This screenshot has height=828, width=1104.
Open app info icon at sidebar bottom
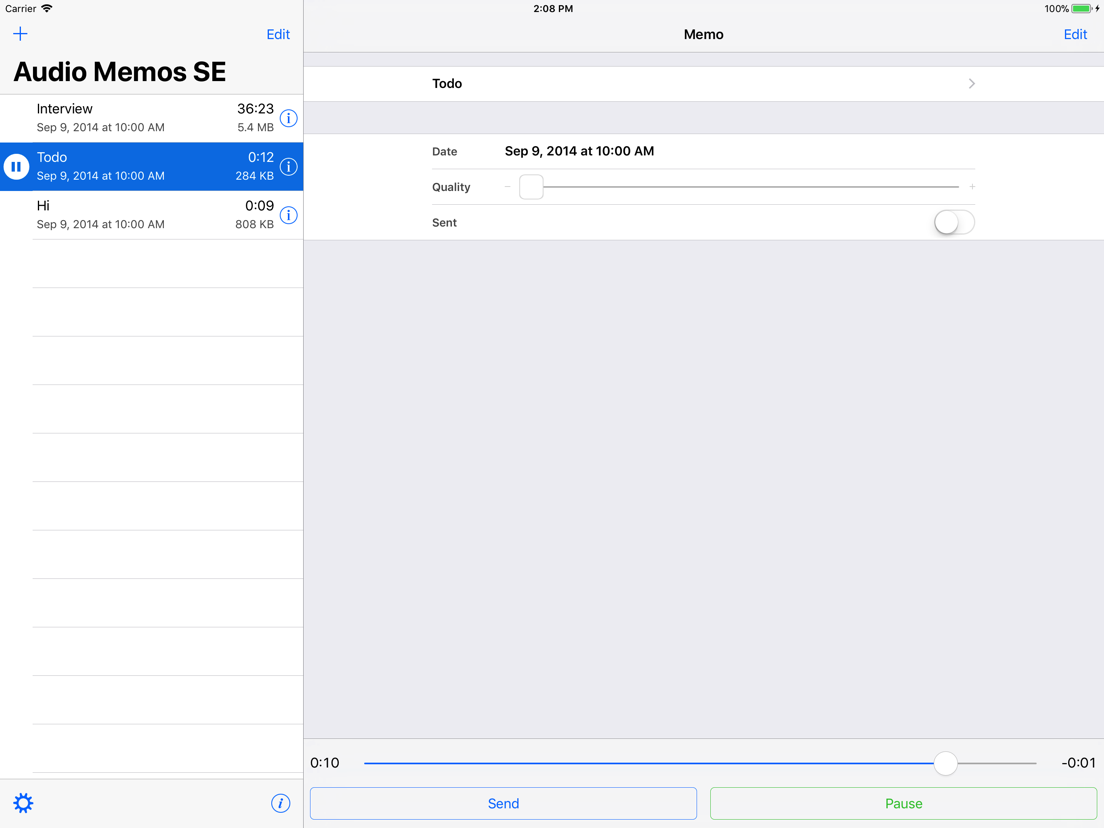280,803
